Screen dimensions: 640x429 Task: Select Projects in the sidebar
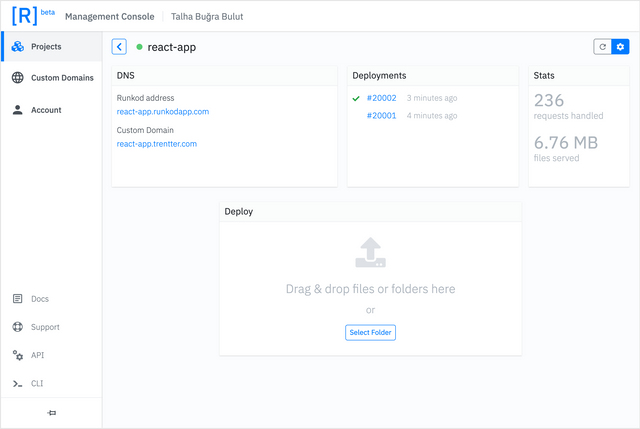coord(51,47)
